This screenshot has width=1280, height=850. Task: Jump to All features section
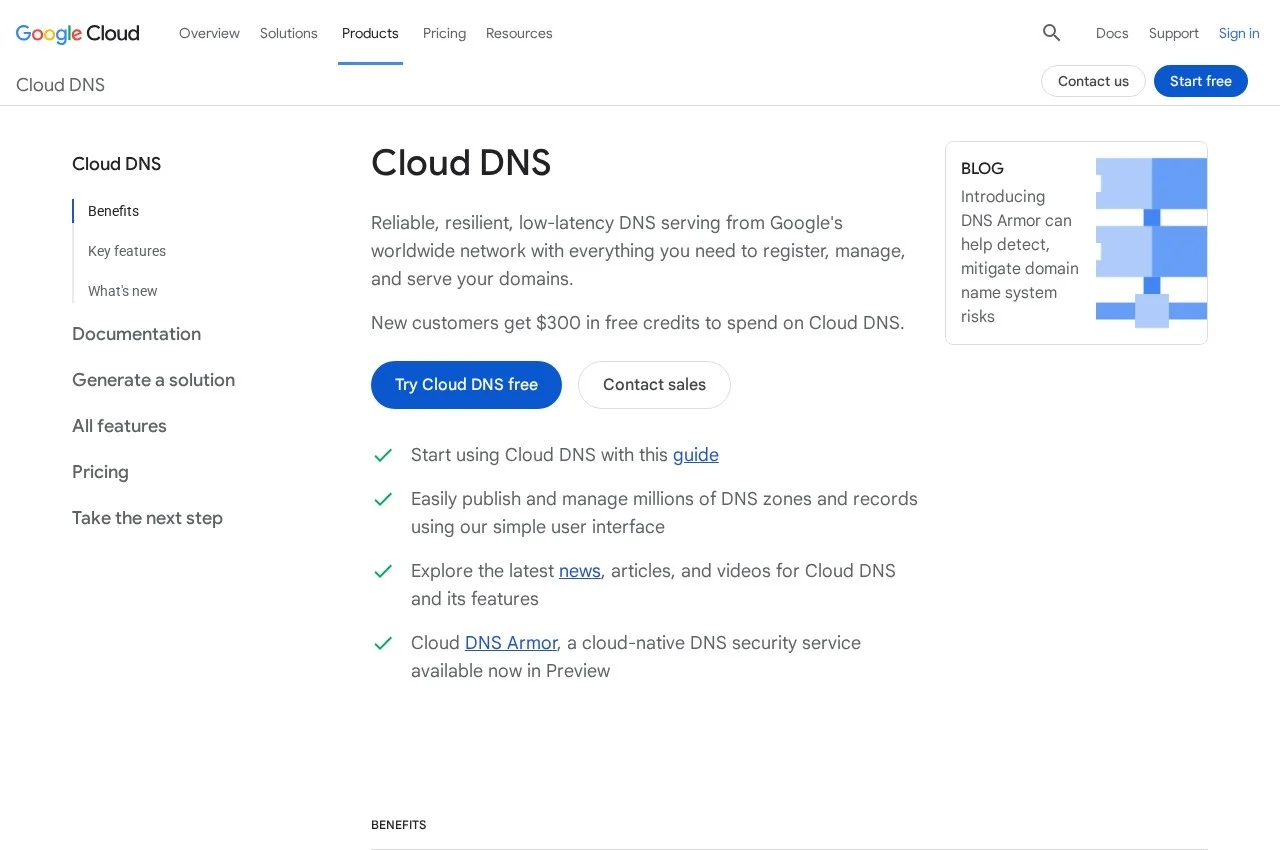point(119,426)
